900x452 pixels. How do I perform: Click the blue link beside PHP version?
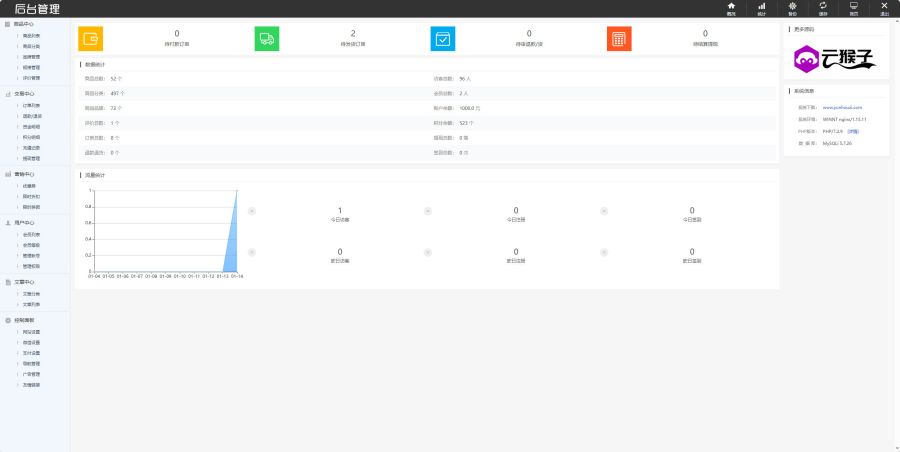tap(852, 131)
